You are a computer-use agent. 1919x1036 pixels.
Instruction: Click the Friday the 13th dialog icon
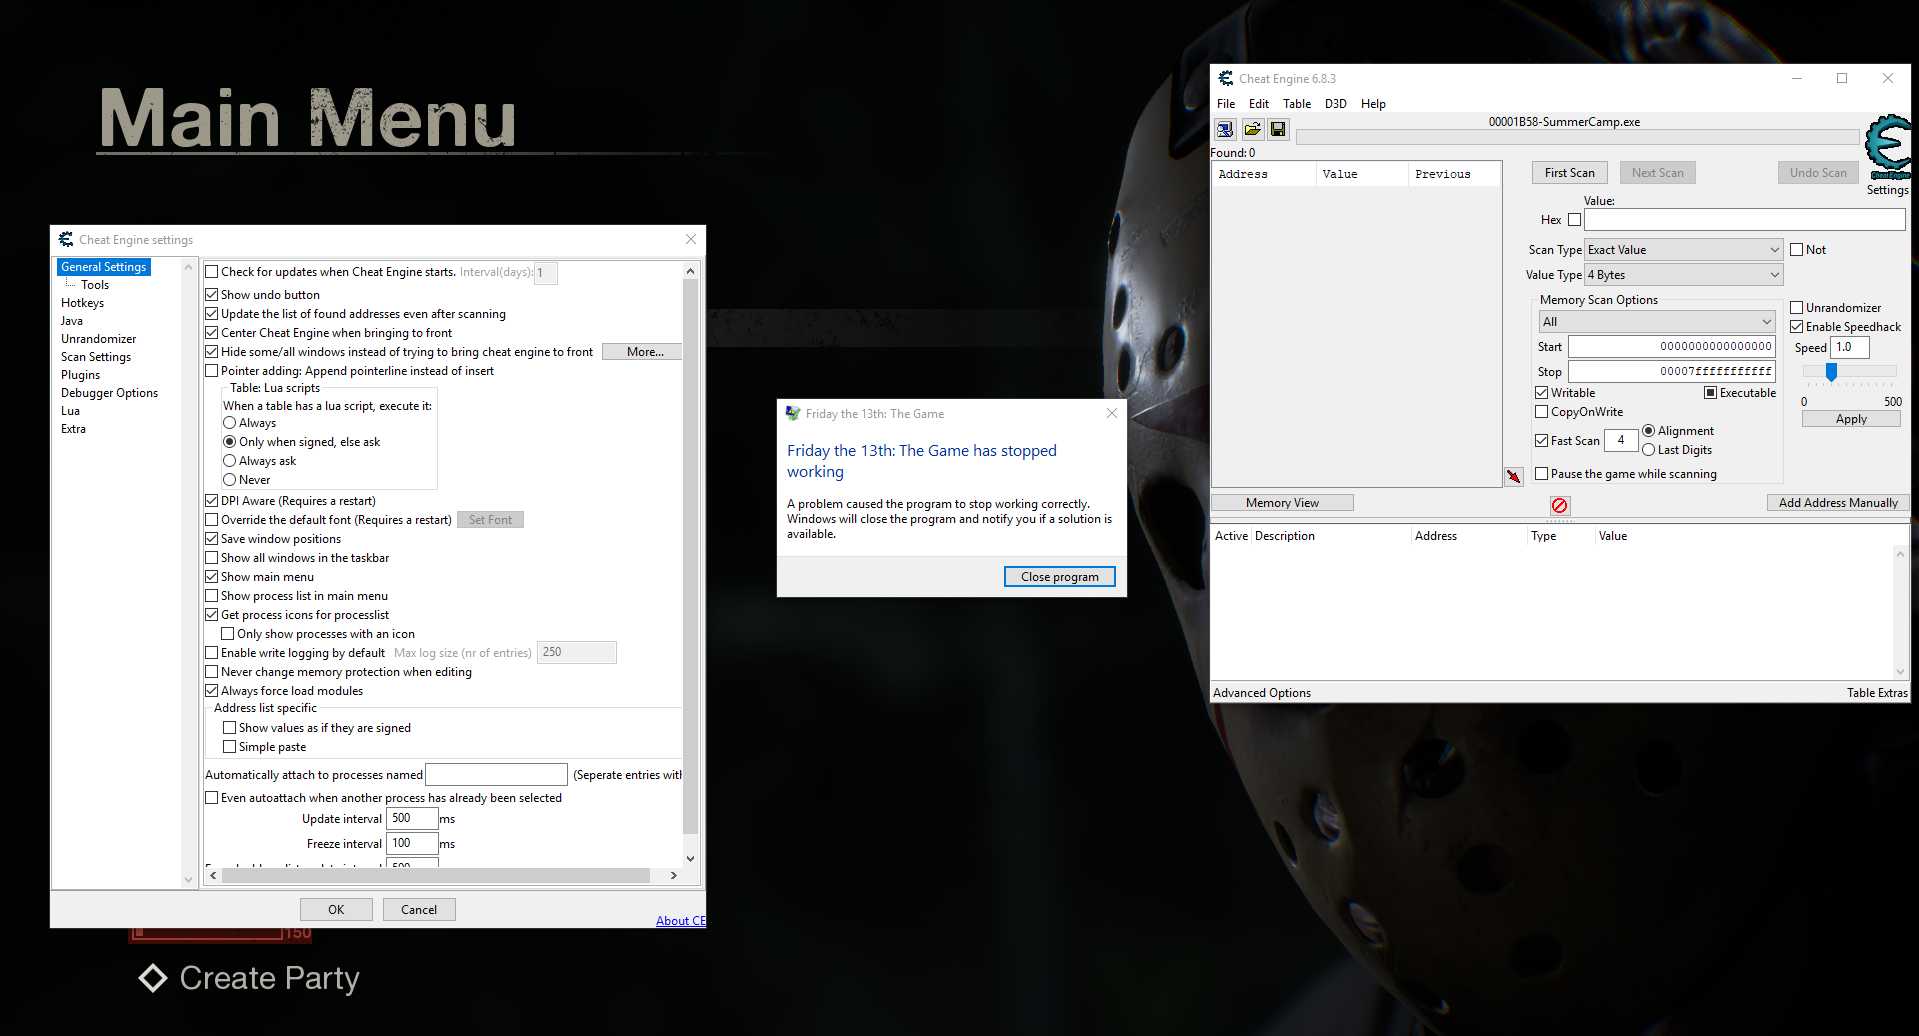pos(792,412)
